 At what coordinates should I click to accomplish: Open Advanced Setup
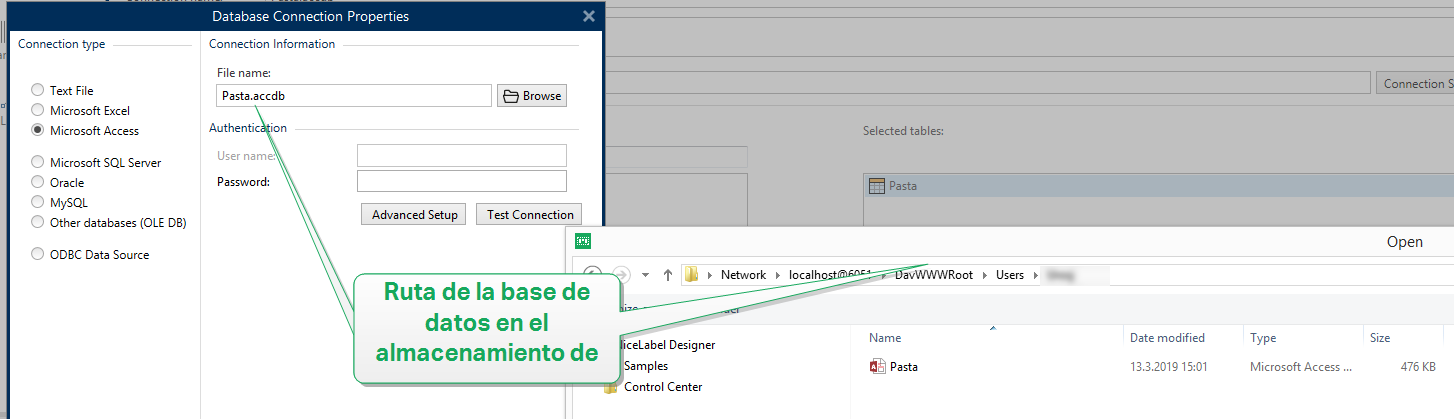pyautogui.click(x=414, y=215)
